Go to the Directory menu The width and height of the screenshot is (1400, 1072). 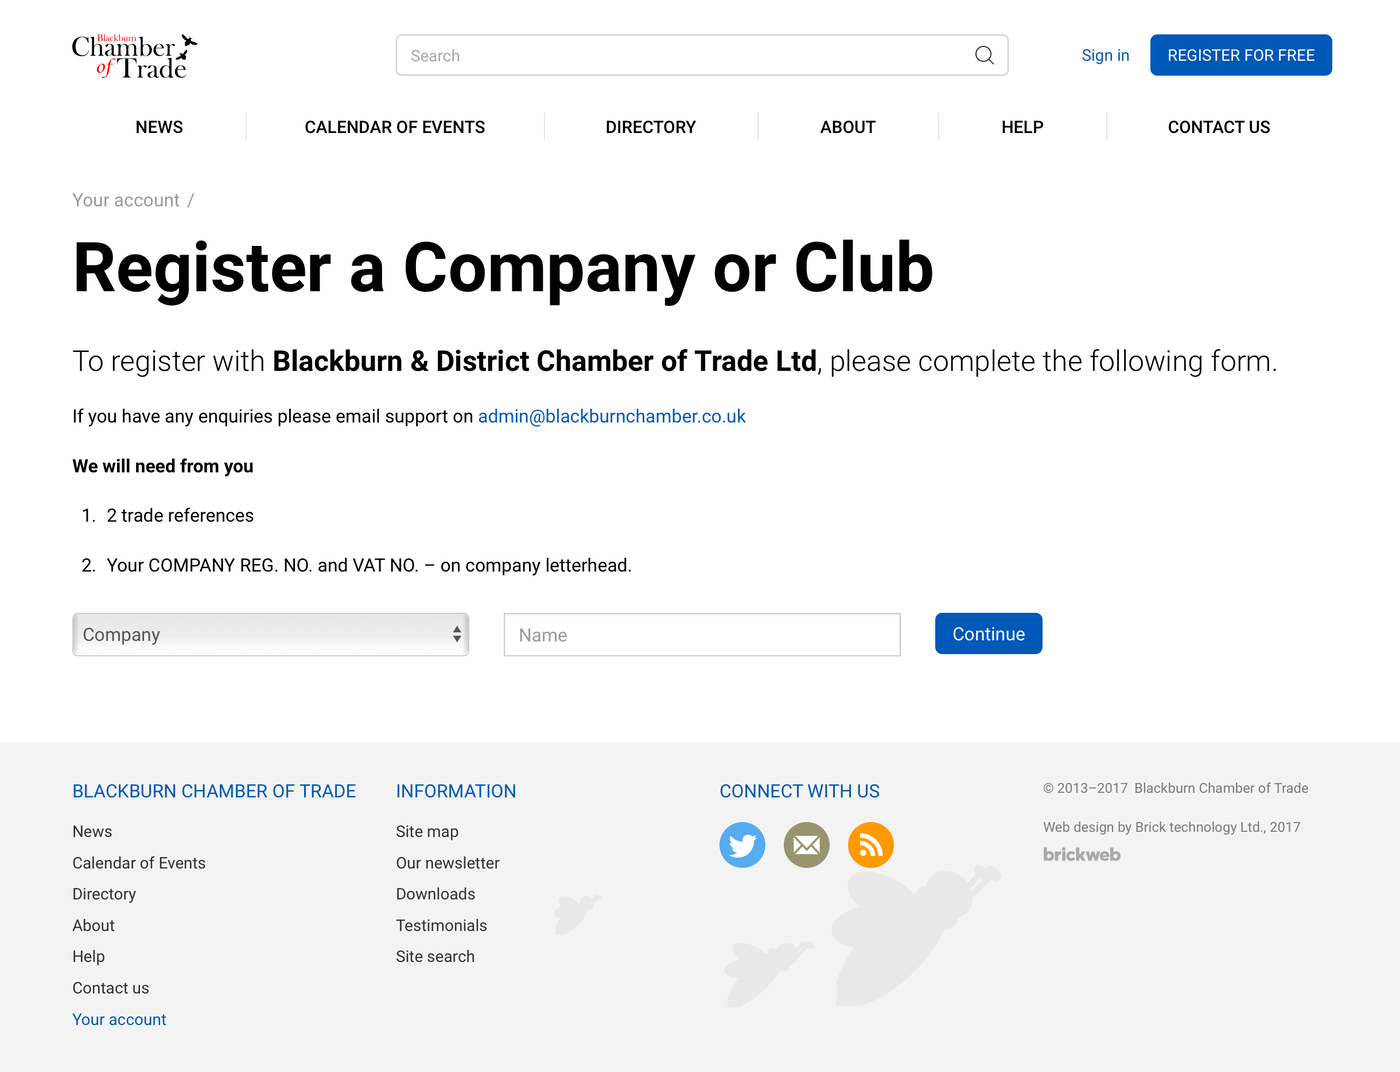point(650,127)
